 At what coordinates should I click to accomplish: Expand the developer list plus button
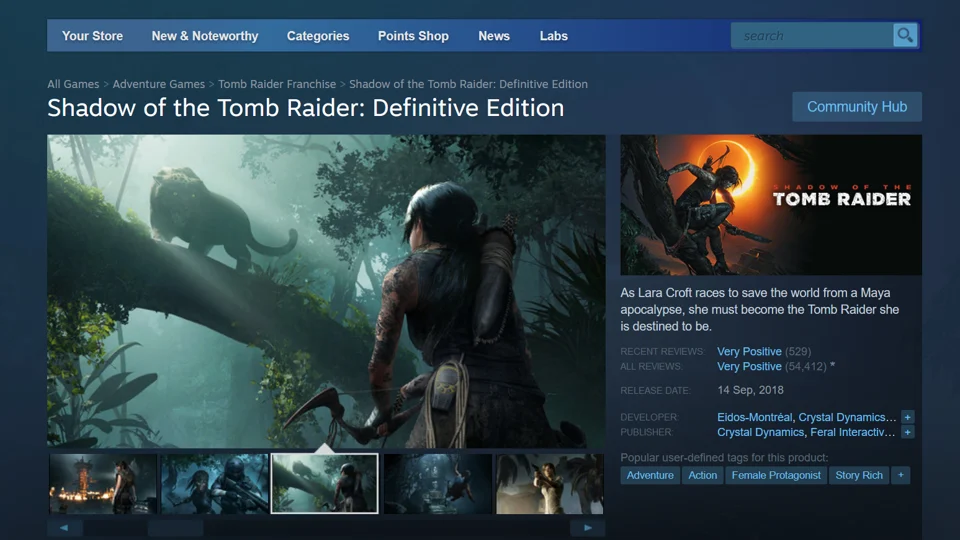coord(907,417)
